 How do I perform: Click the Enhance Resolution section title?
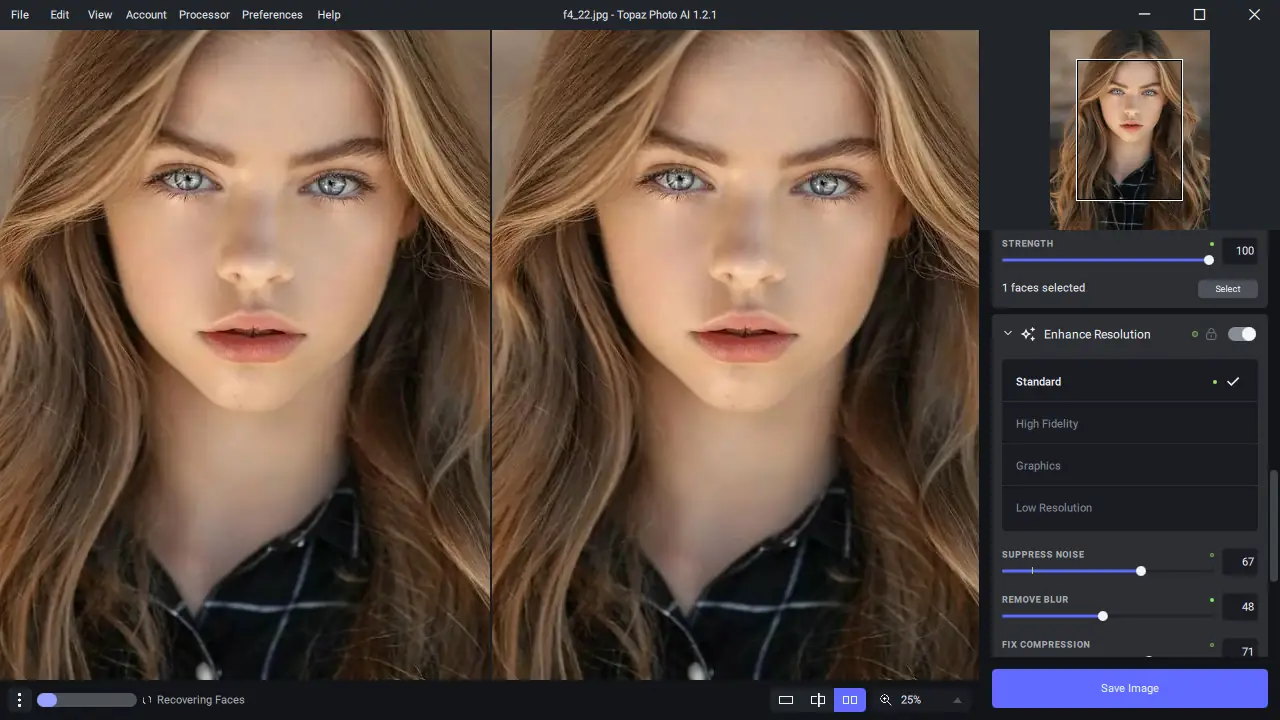pos(1097,334)
